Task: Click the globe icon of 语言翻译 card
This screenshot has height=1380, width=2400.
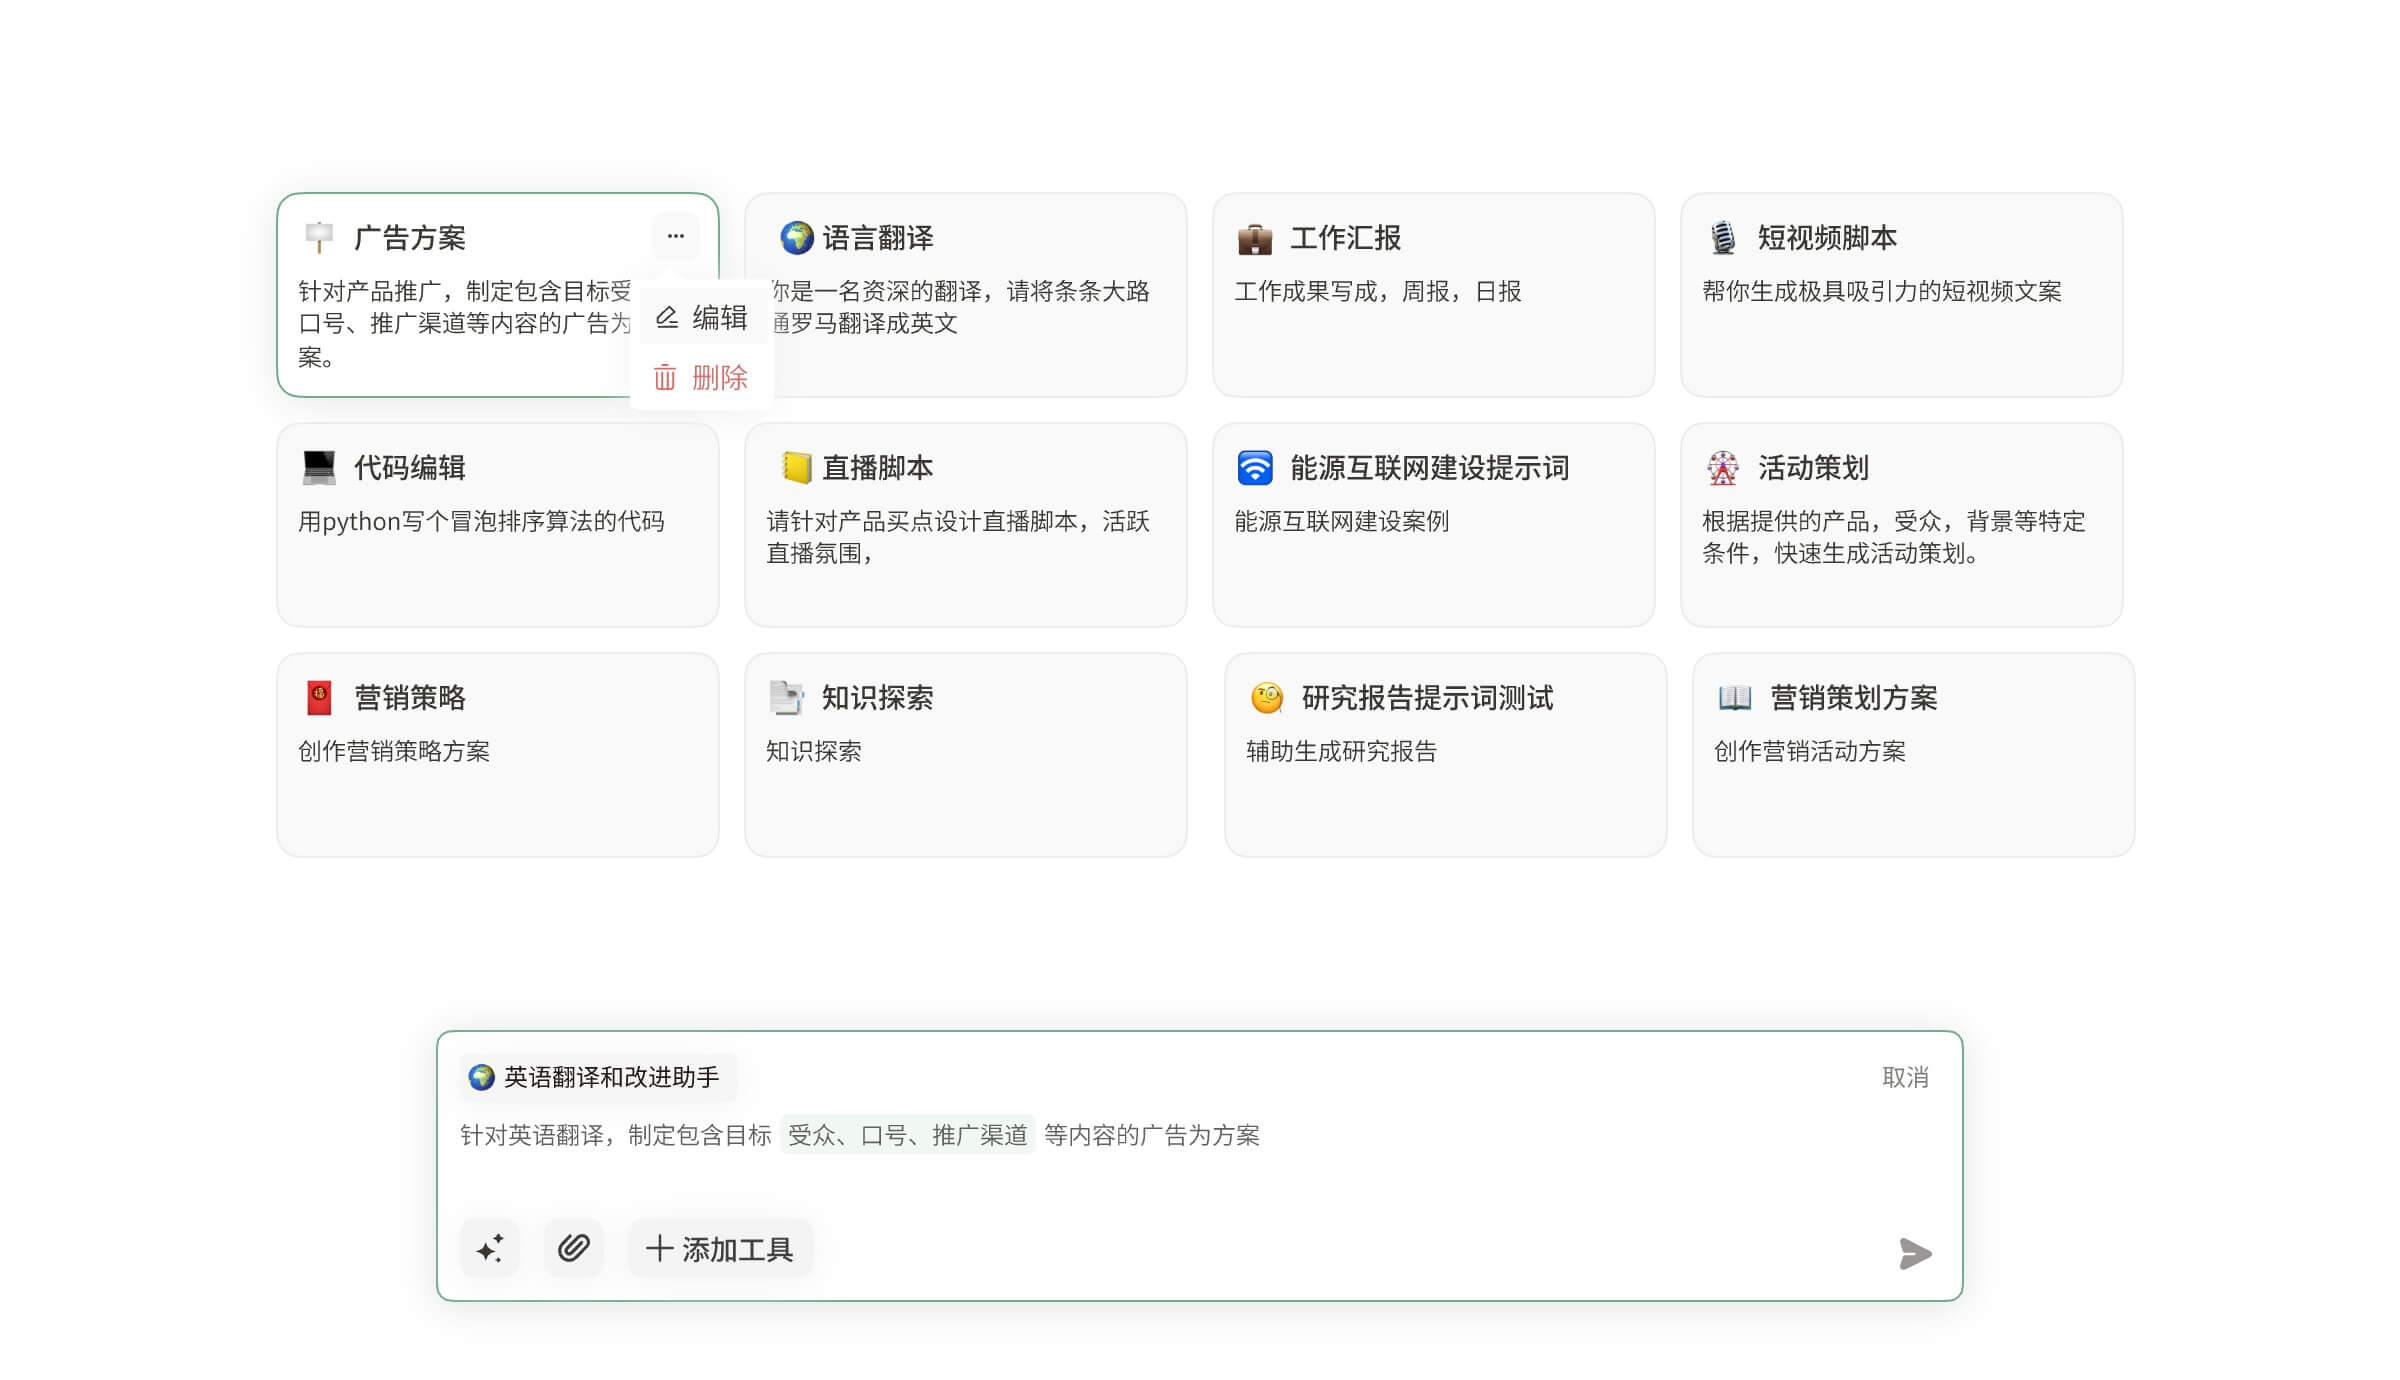Action: [x=797, y=237]
